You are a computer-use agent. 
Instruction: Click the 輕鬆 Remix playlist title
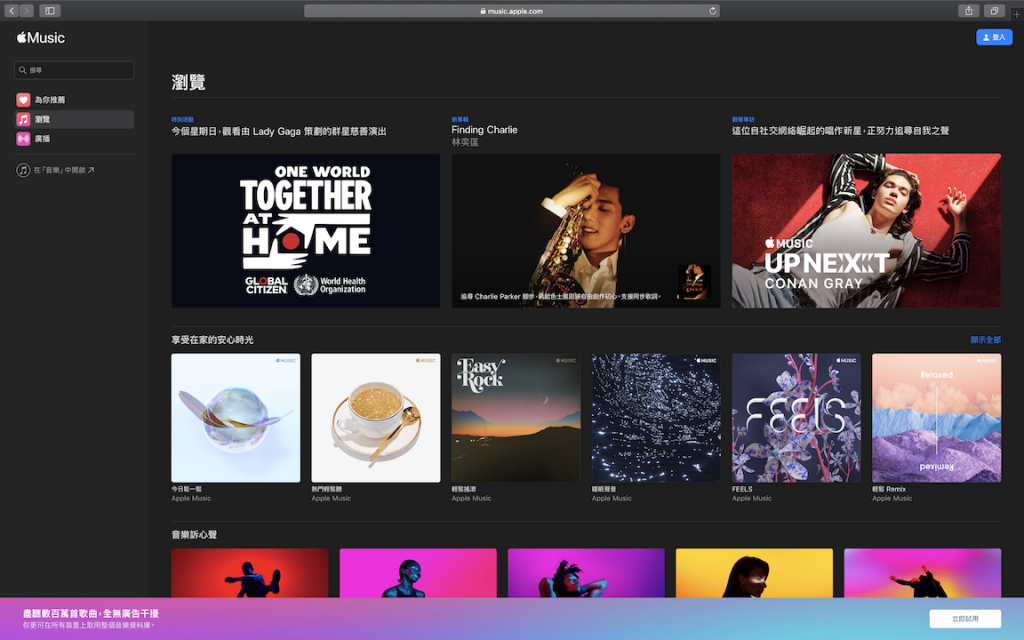pos(889,489)
